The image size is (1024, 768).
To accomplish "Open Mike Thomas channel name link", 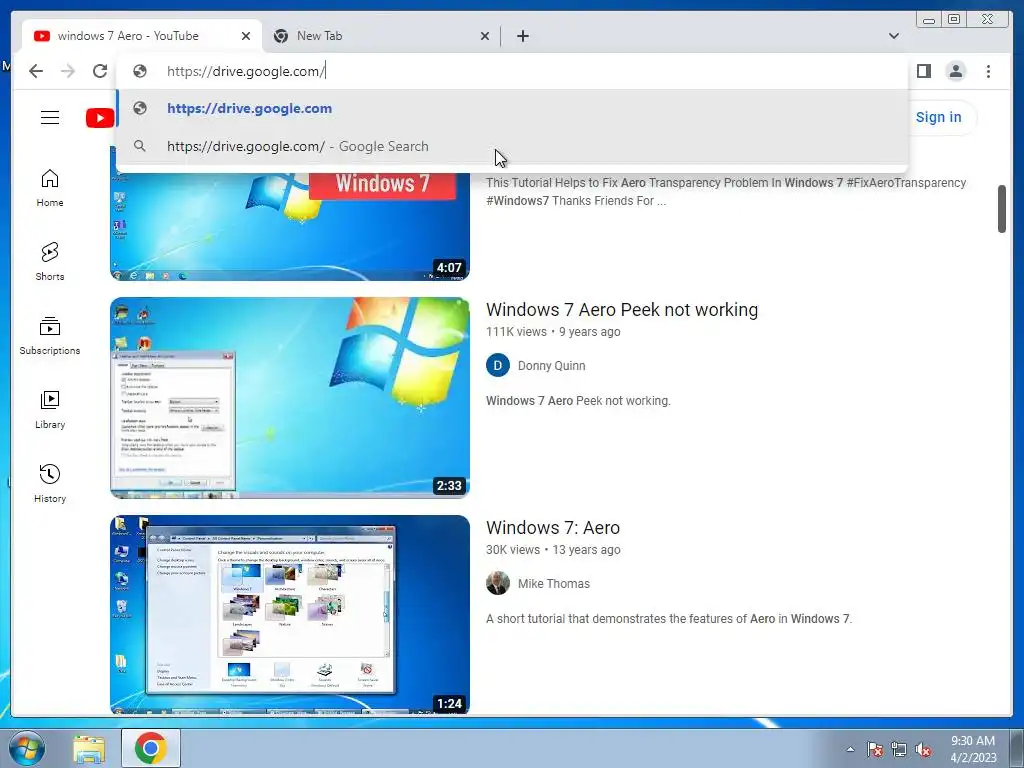I will tap(554, 584).
